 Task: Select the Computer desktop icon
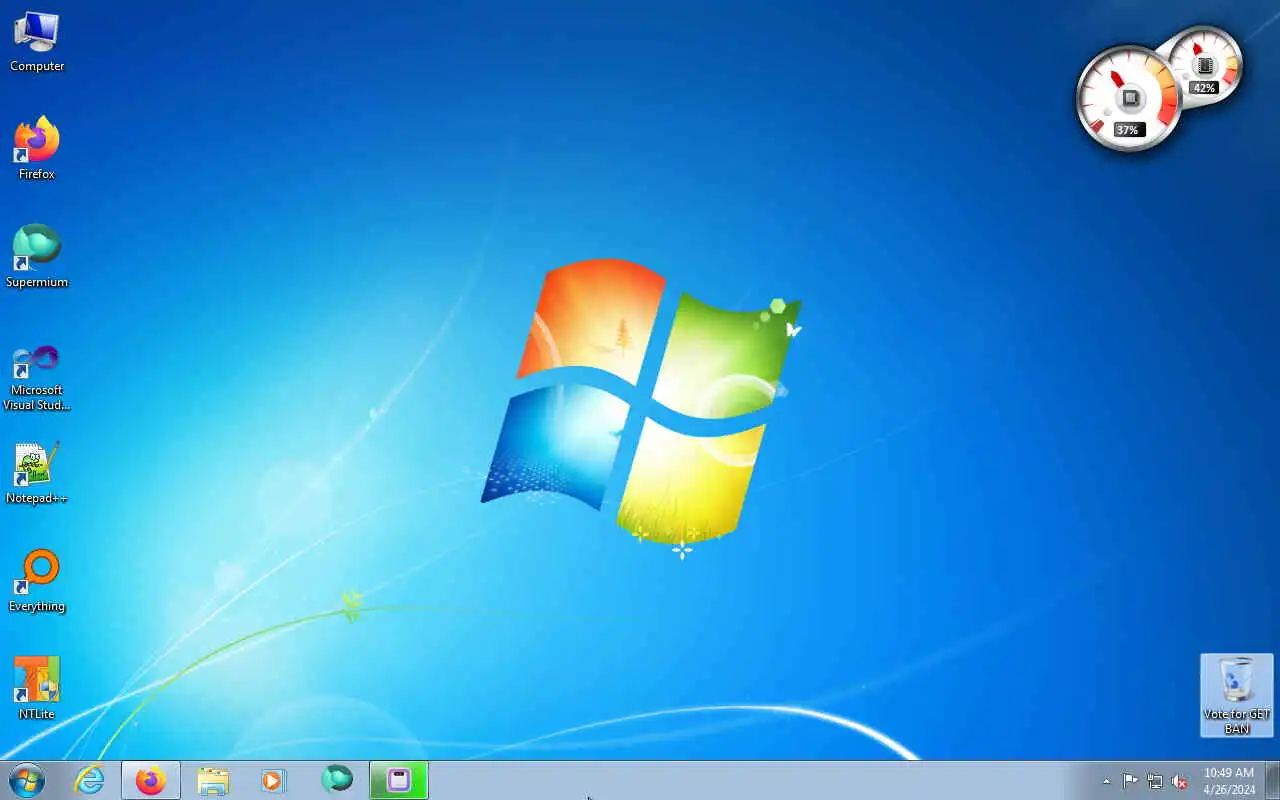click(x=37, y=42)
